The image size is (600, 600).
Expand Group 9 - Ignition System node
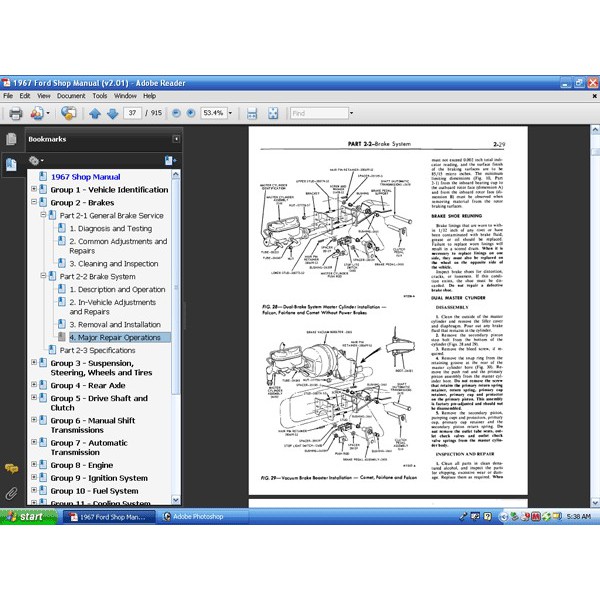pyautogui.click(x=34, y=477)
